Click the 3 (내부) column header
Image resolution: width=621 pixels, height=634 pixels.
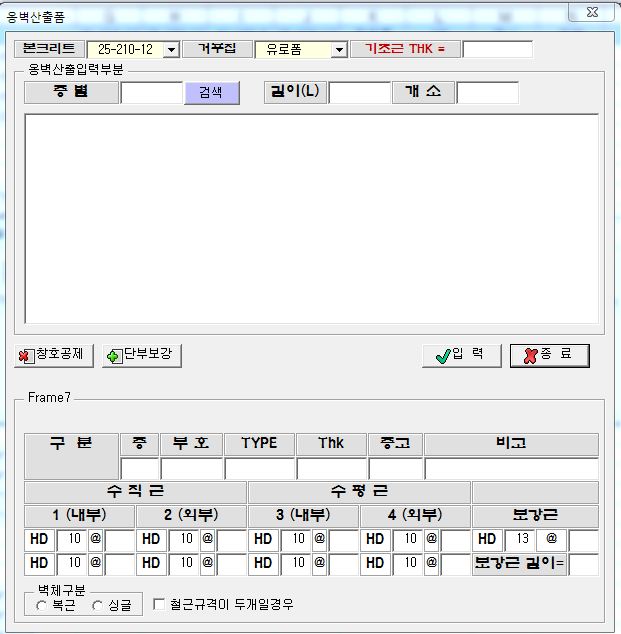303,516
